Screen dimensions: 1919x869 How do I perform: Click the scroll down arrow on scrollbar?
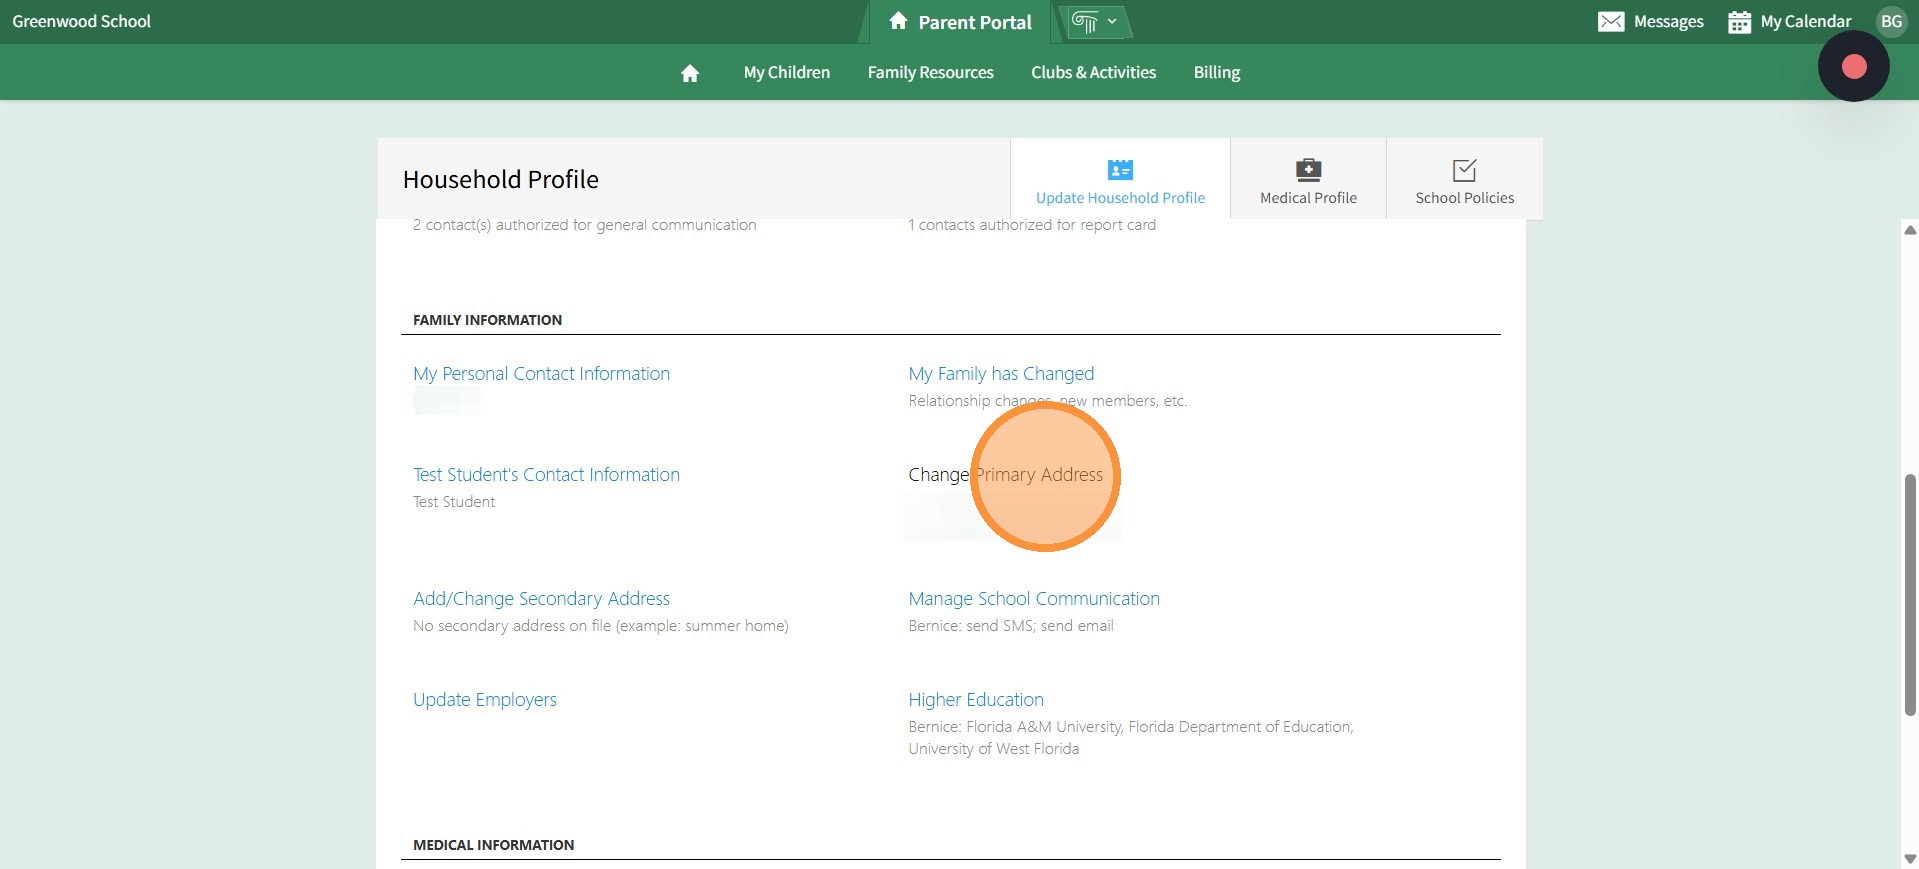point(1910,858)
